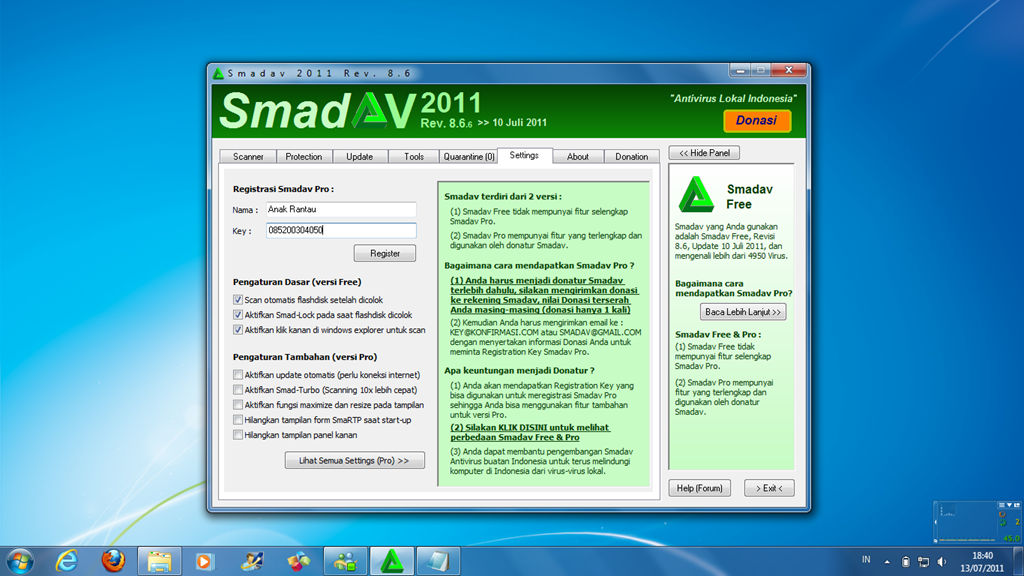Click heading Apa keuntungan menjadi Donatur ?
This screenshot has height=576, width=1024.
pos(519,370)
